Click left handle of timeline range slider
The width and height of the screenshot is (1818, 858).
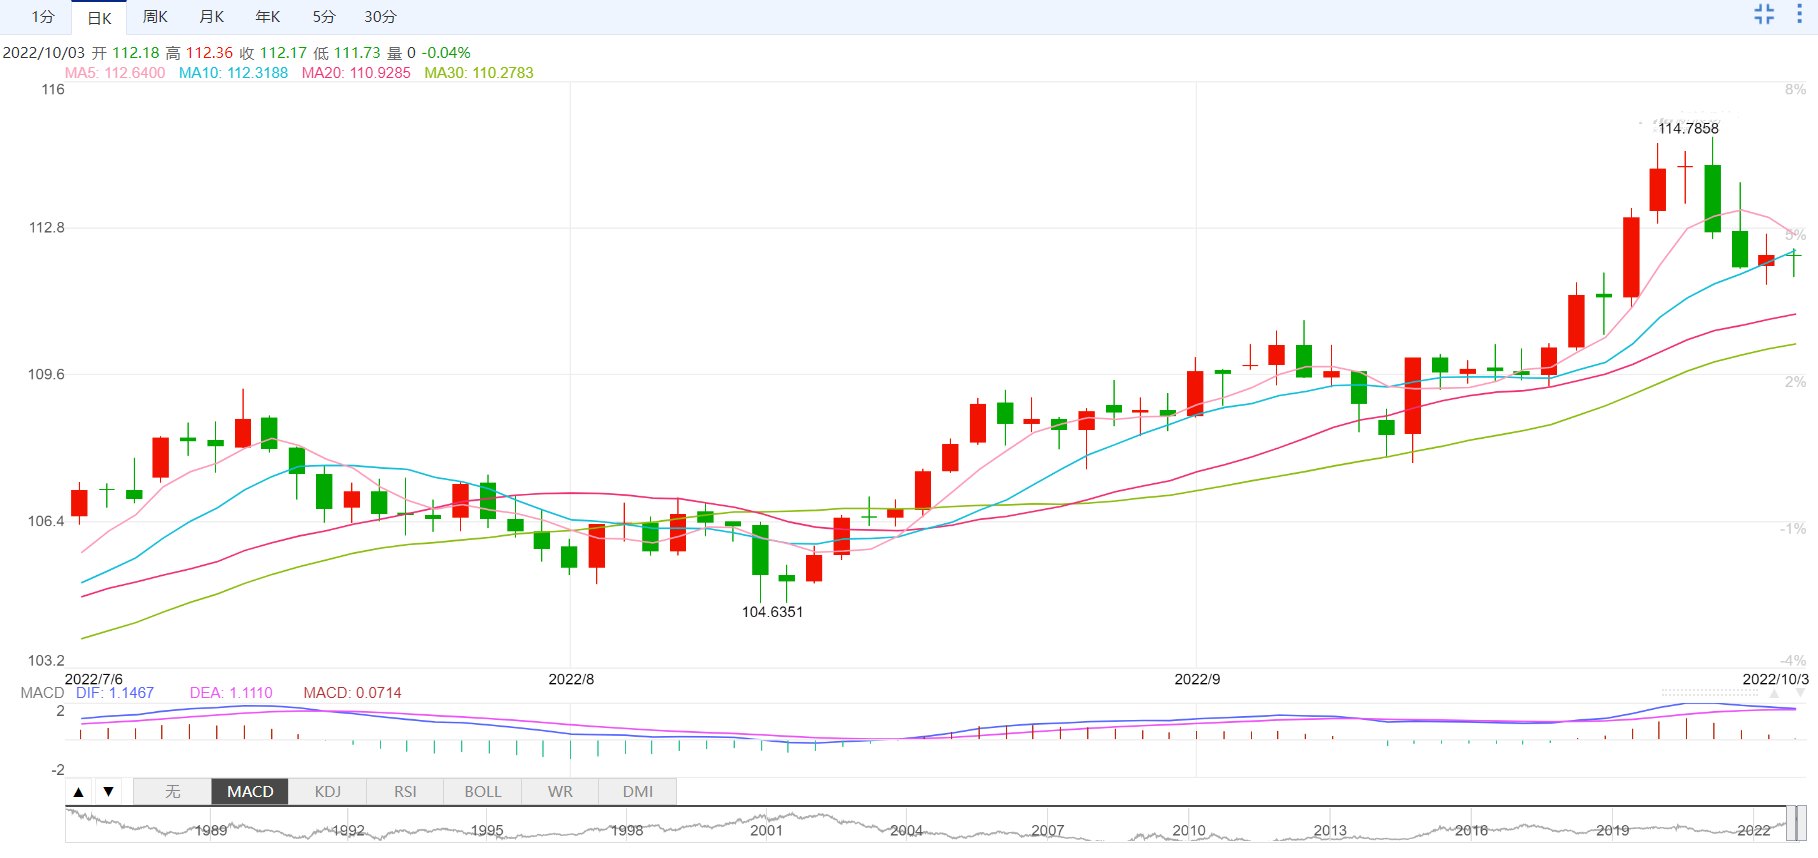[x=1791, y=824]
